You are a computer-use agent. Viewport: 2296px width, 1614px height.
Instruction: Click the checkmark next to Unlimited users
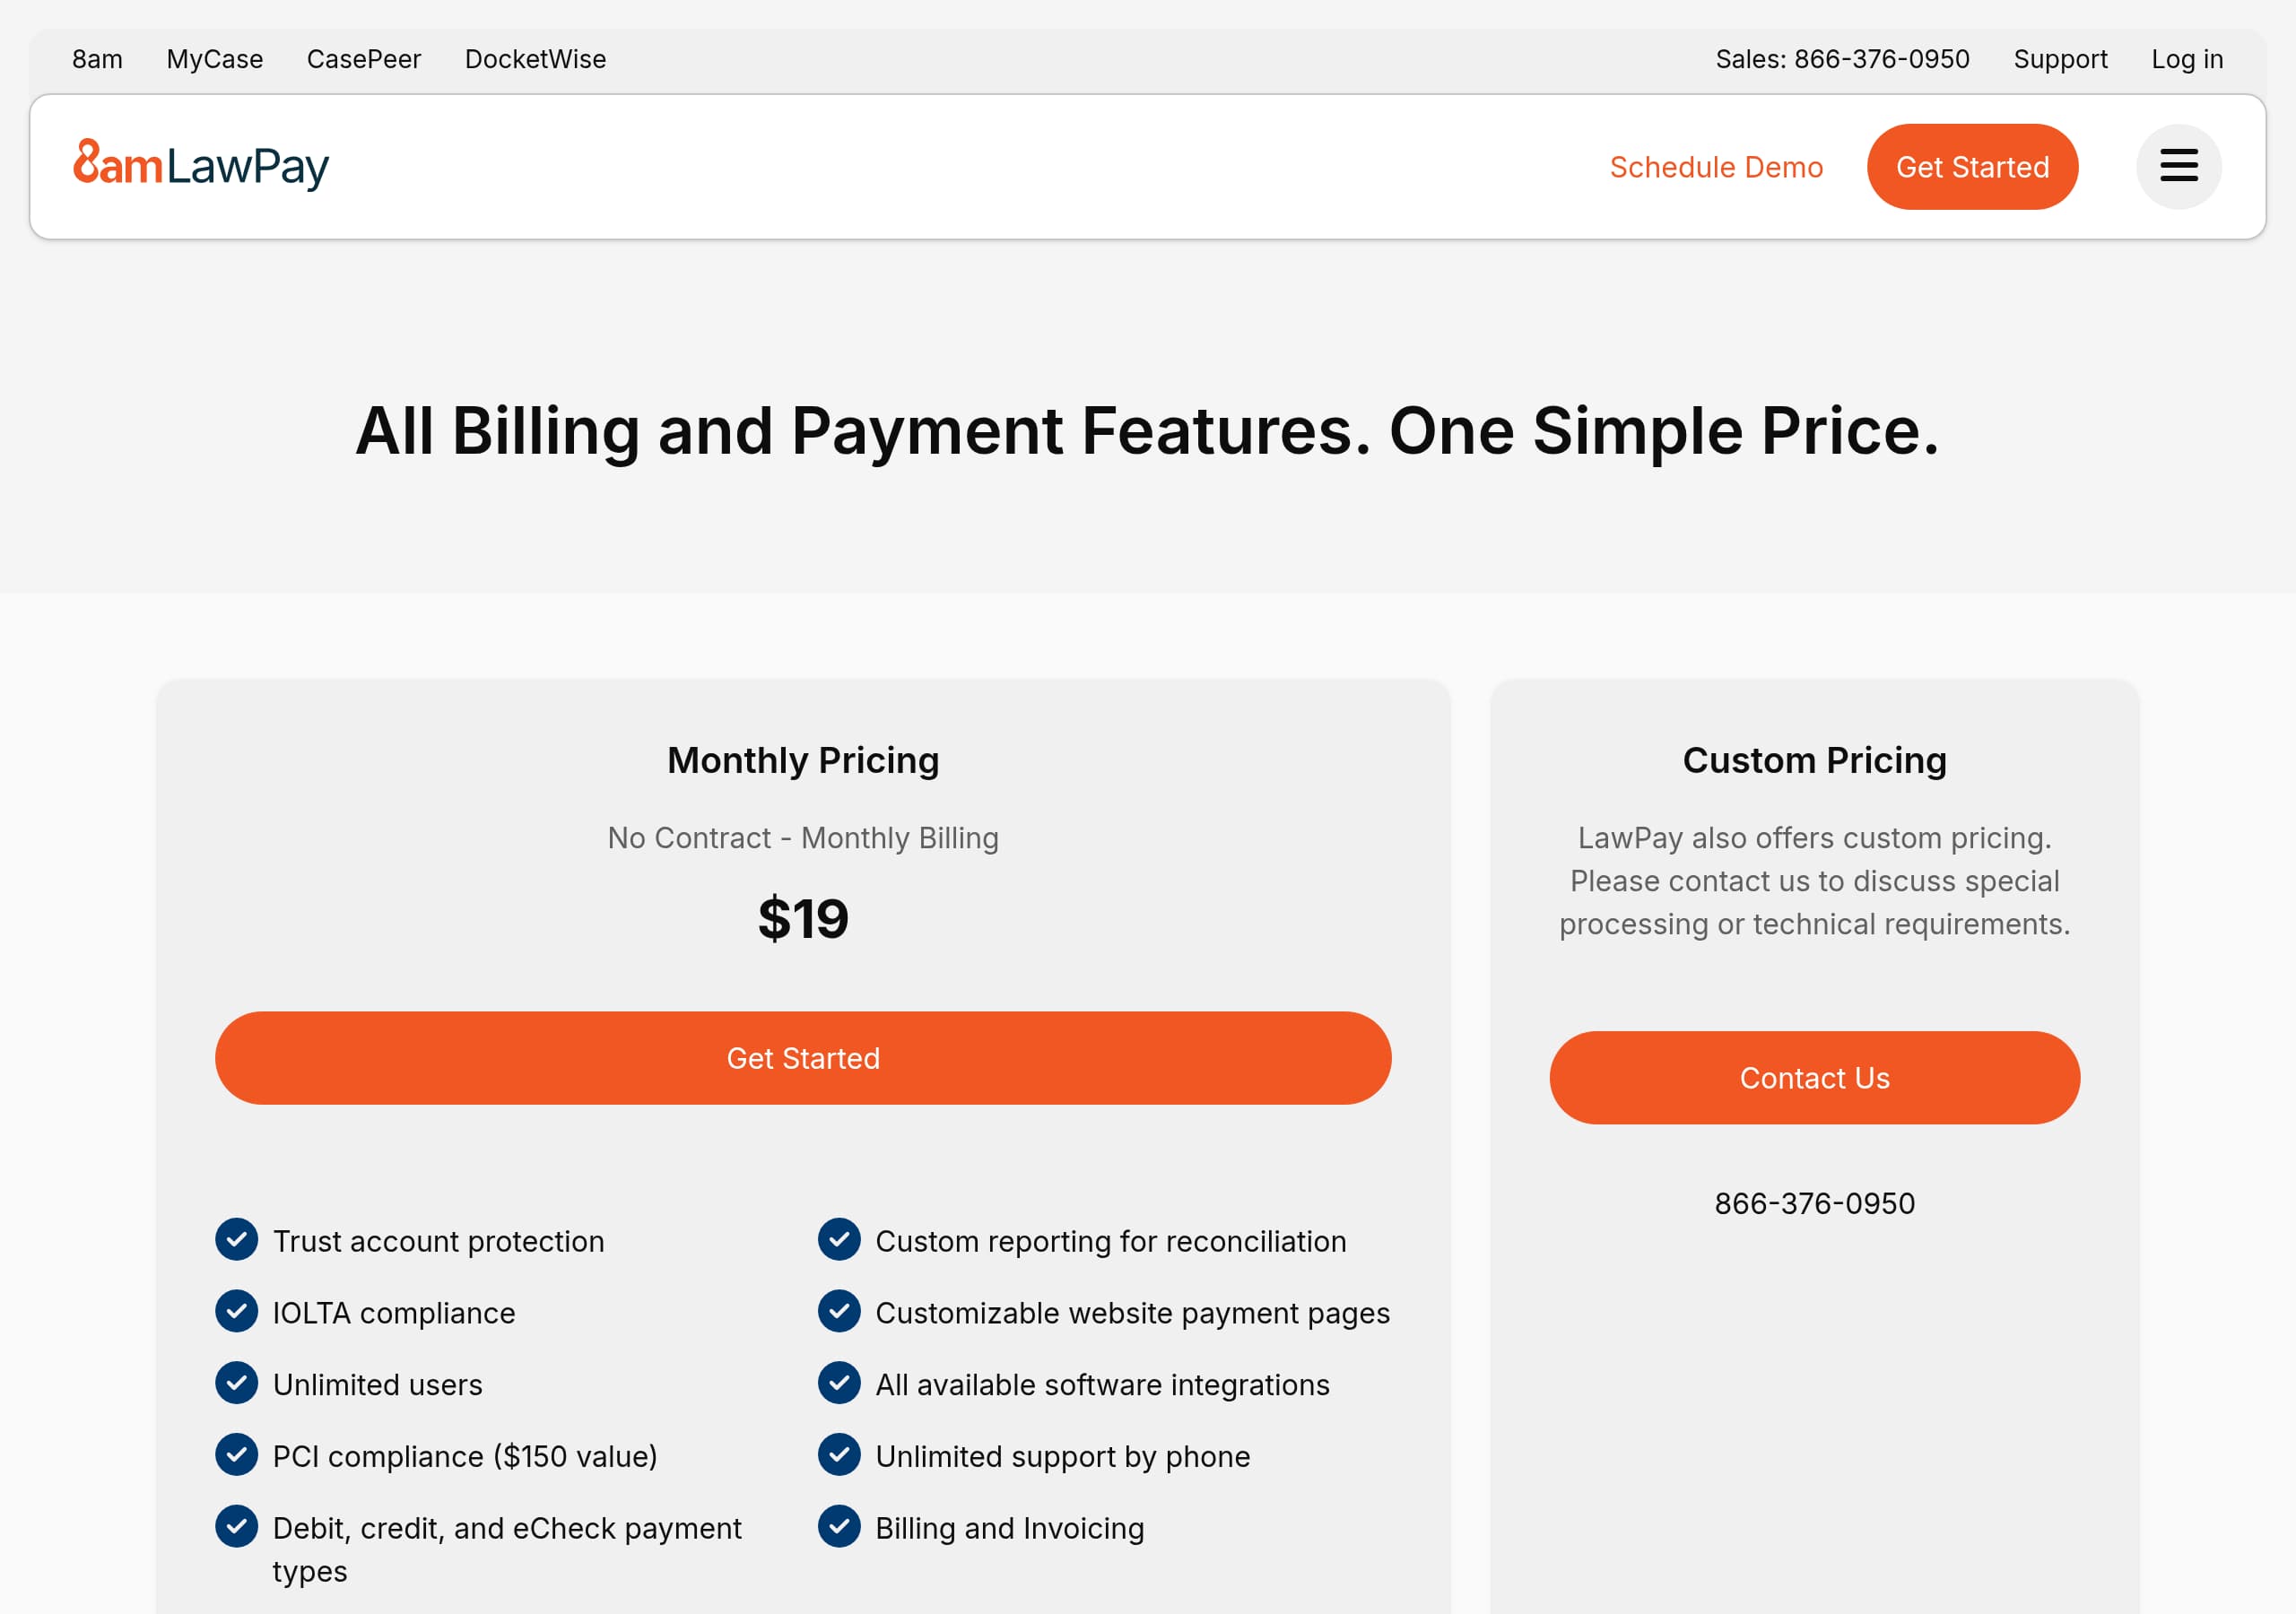coord(236,1384)
